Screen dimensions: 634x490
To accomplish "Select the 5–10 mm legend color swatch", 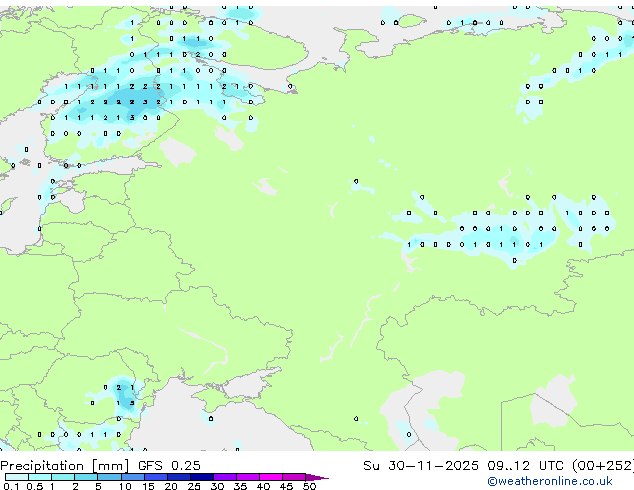I will [x=109, y=477].
